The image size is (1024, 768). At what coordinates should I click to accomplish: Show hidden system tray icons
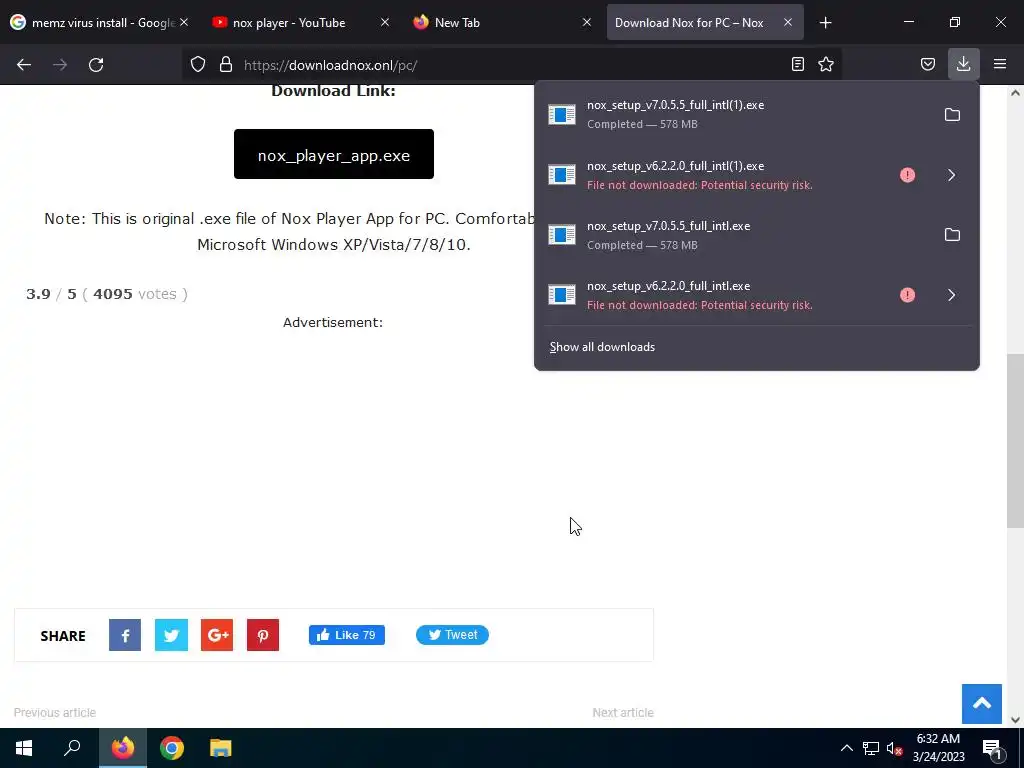click(x=846, y=748)
